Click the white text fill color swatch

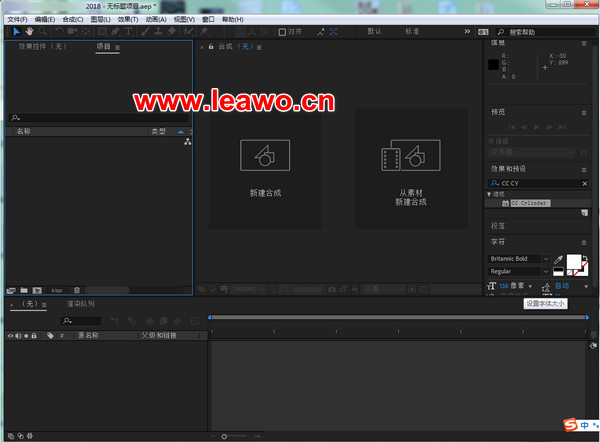click(573, 262)
